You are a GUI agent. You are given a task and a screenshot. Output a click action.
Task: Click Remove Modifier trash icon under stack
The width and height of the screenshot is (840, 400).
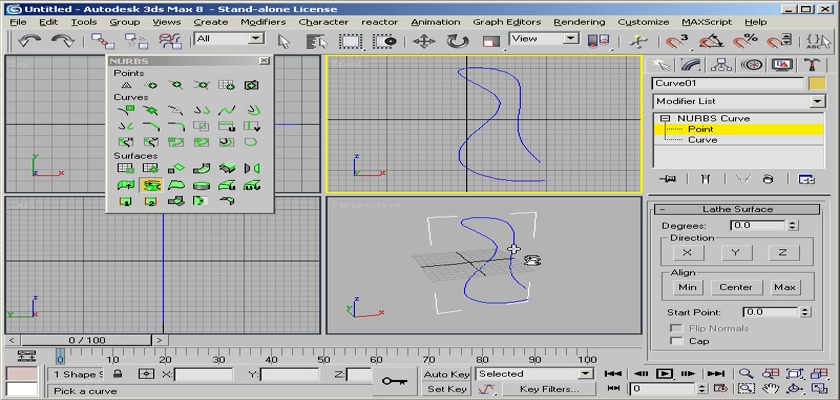768,179
